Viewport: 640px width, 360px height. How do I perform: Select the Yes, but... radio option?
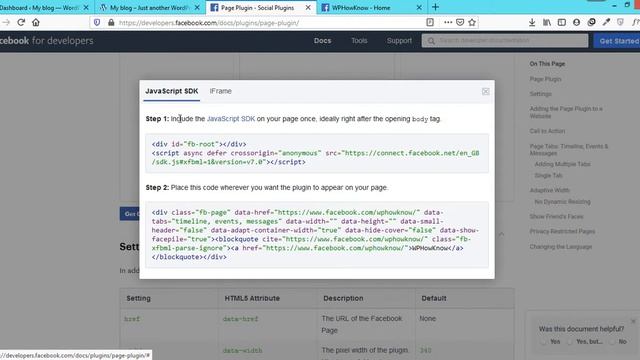pyautogui.click(x=570, y=342)
